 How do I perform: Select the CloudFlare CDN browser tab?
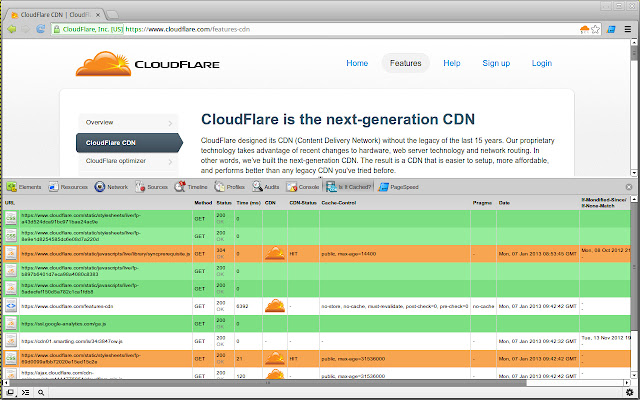[x=55, y=15]
